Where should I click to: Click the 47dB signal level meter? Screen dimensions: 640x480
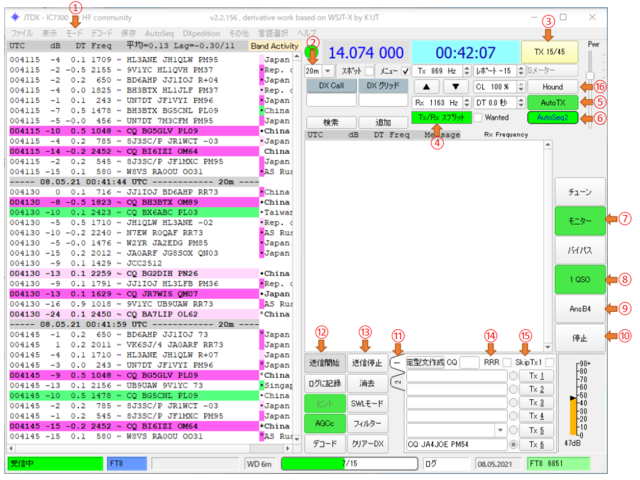click(573, 400)
